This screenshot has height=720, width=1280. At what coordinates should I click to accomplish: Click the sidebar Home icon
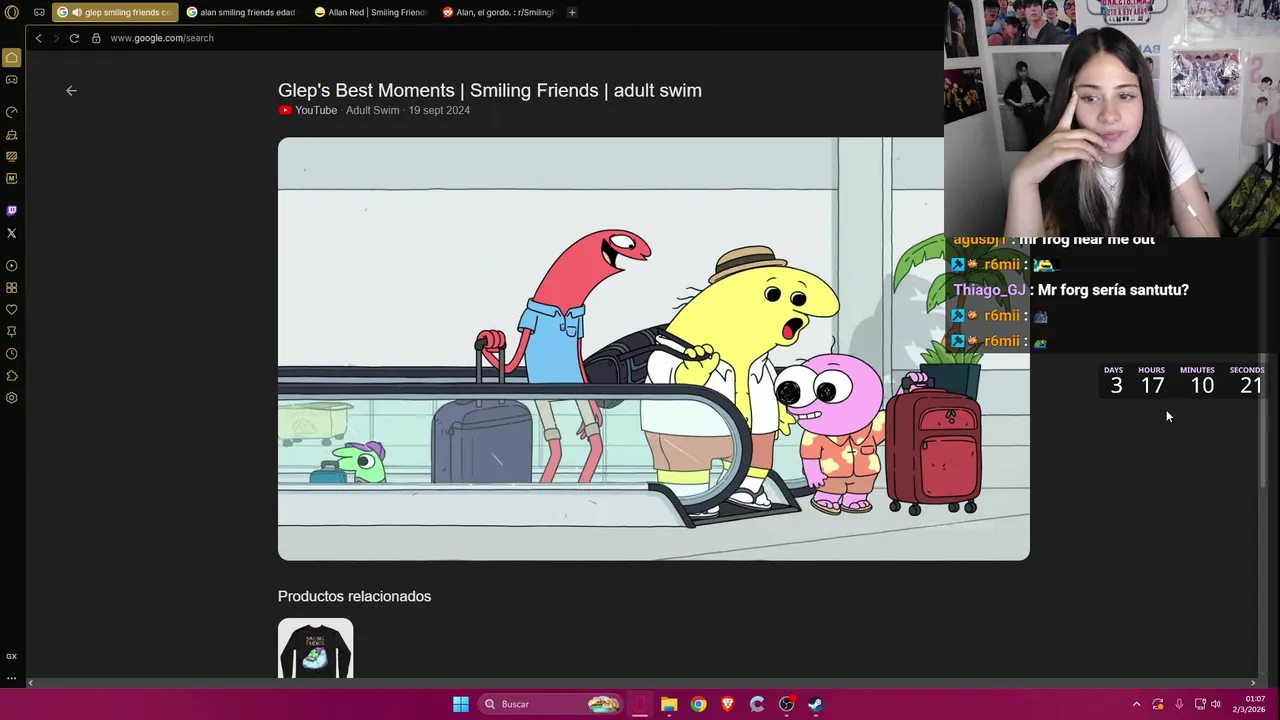(12, 58)
